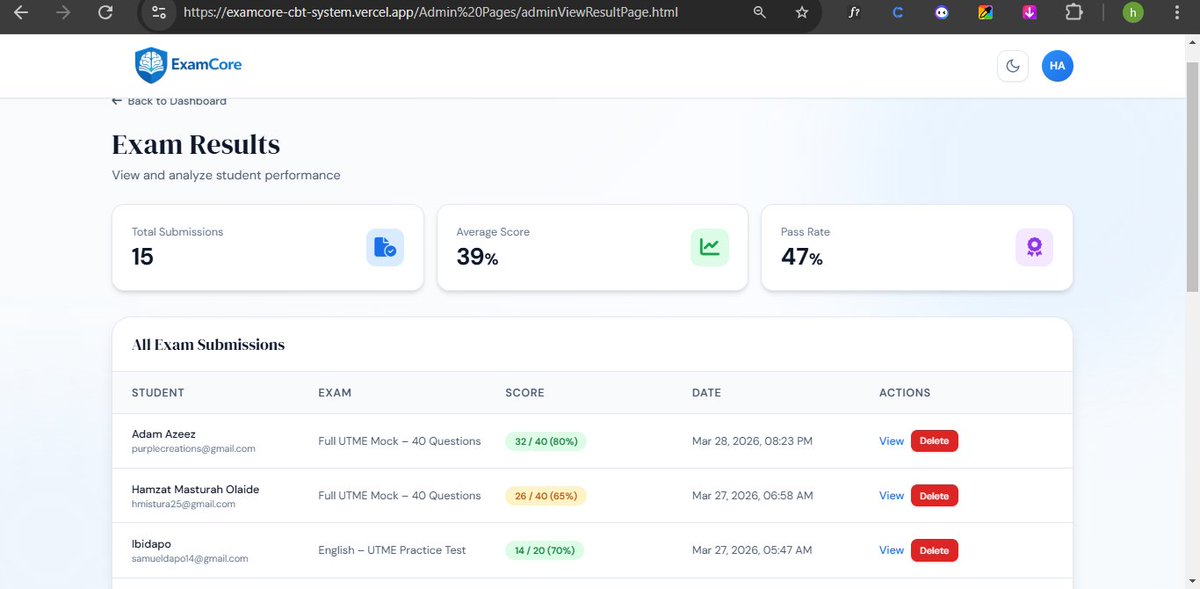Open Chrome profile menu for user h
The width and height of the screenshot is (1200, 589).
[1132, 13]
